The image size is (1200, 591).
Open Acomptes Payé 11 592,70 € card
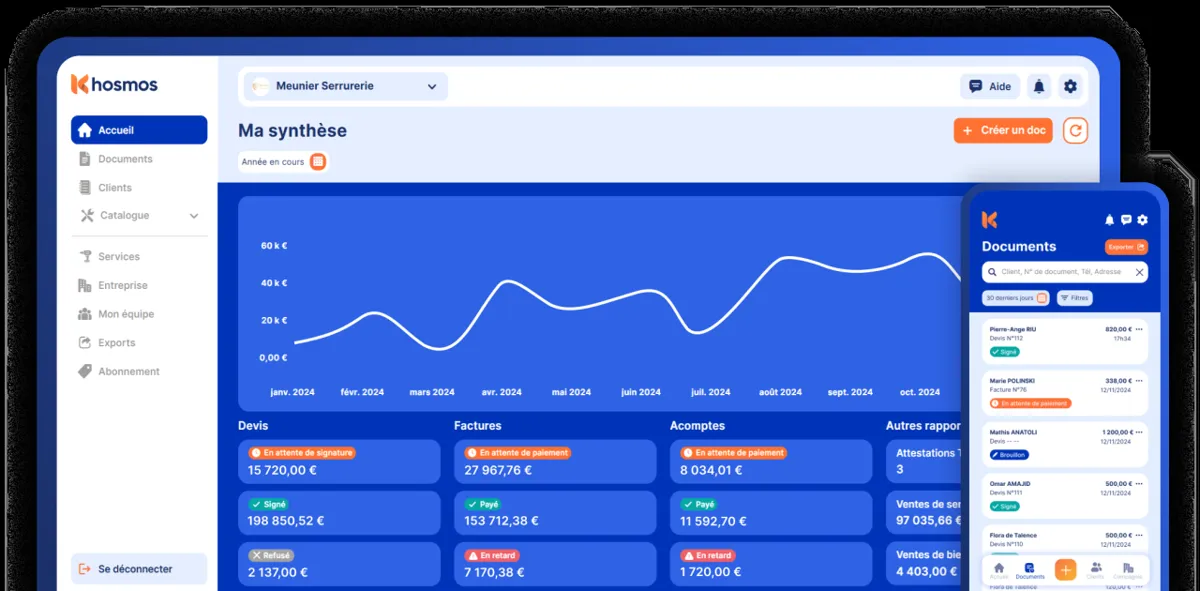tap(771, 513)
